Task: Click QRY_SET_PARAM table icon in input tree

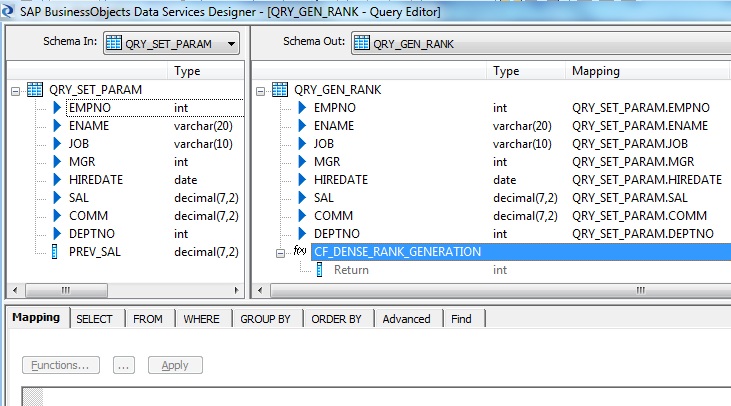Action: [x=35, y=89]
